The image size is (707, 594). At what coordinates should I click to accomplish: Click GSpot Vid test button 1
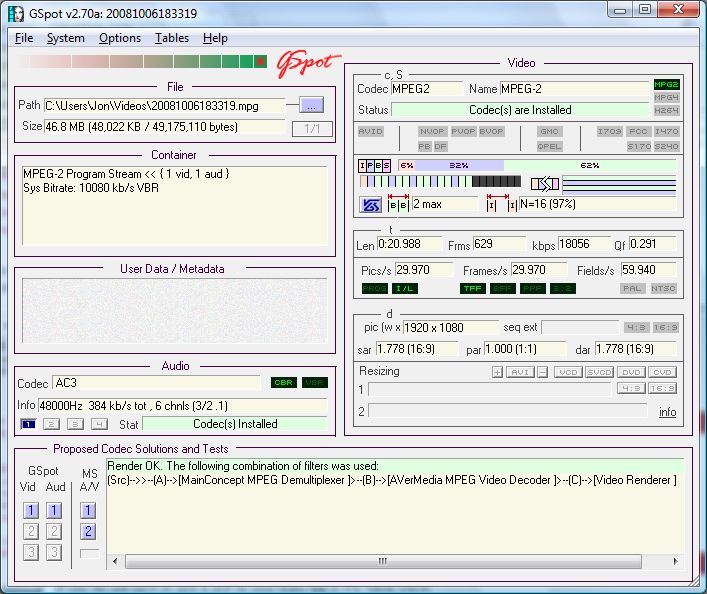coord(31,511)
